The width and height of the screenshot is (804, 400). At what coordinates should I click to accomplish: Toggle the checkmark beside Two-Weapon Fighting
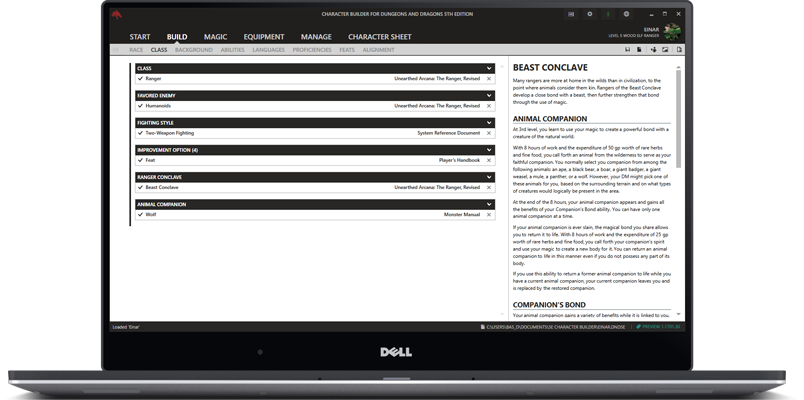140,133
